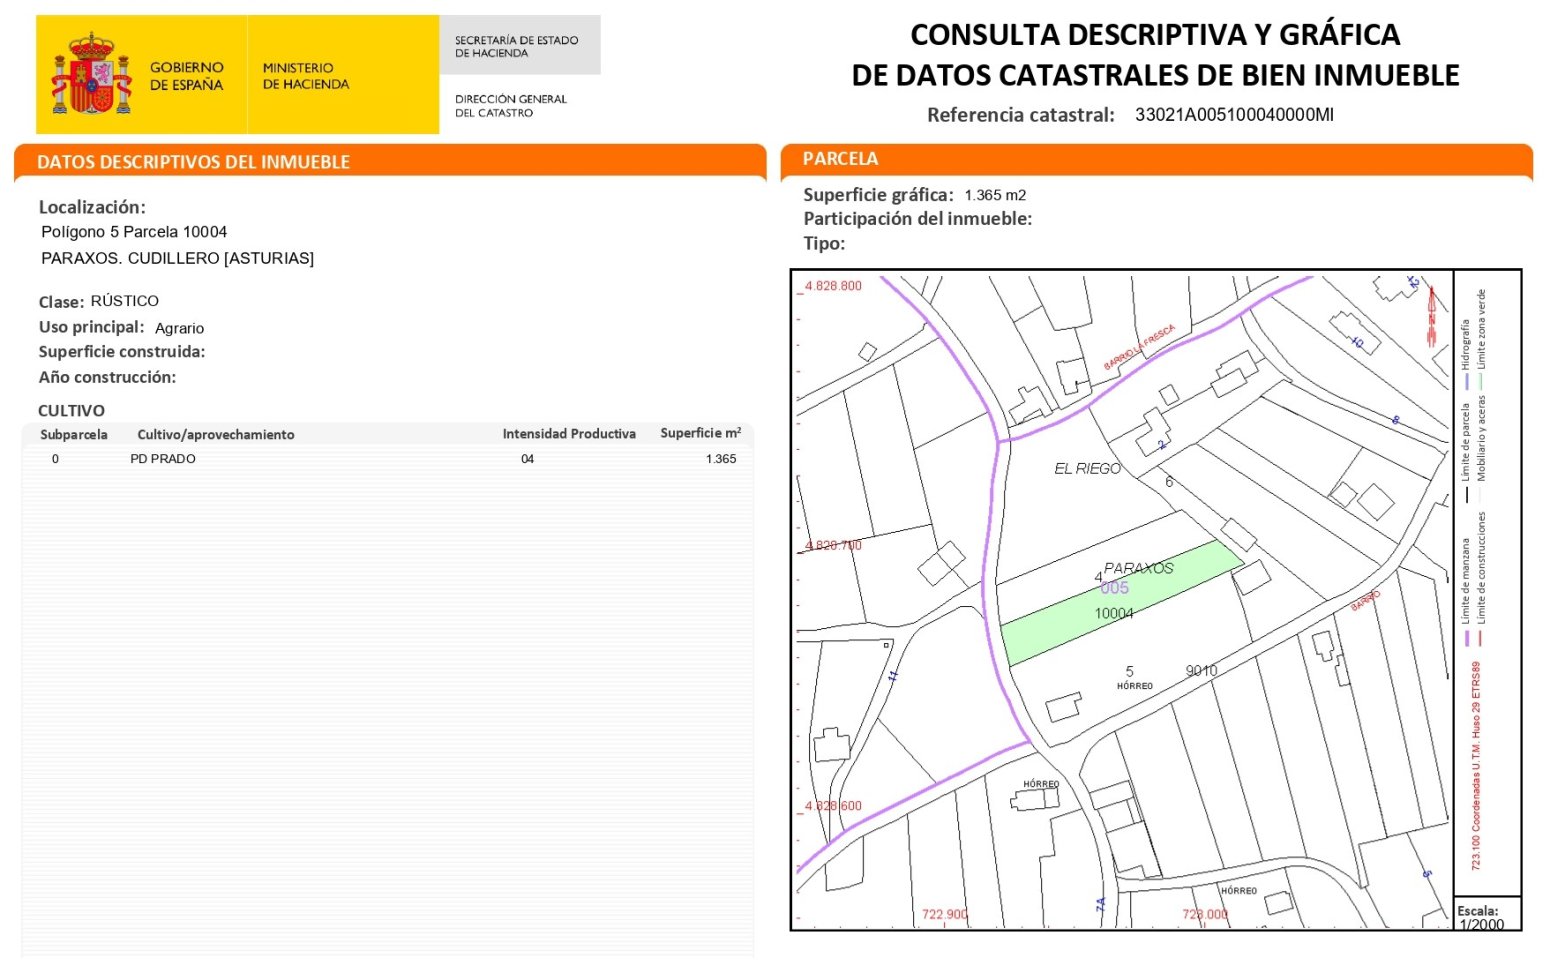Click 'Límite de parcela' legend entry
This screenshot has width=1550, height=958.
coord(1465,451)
